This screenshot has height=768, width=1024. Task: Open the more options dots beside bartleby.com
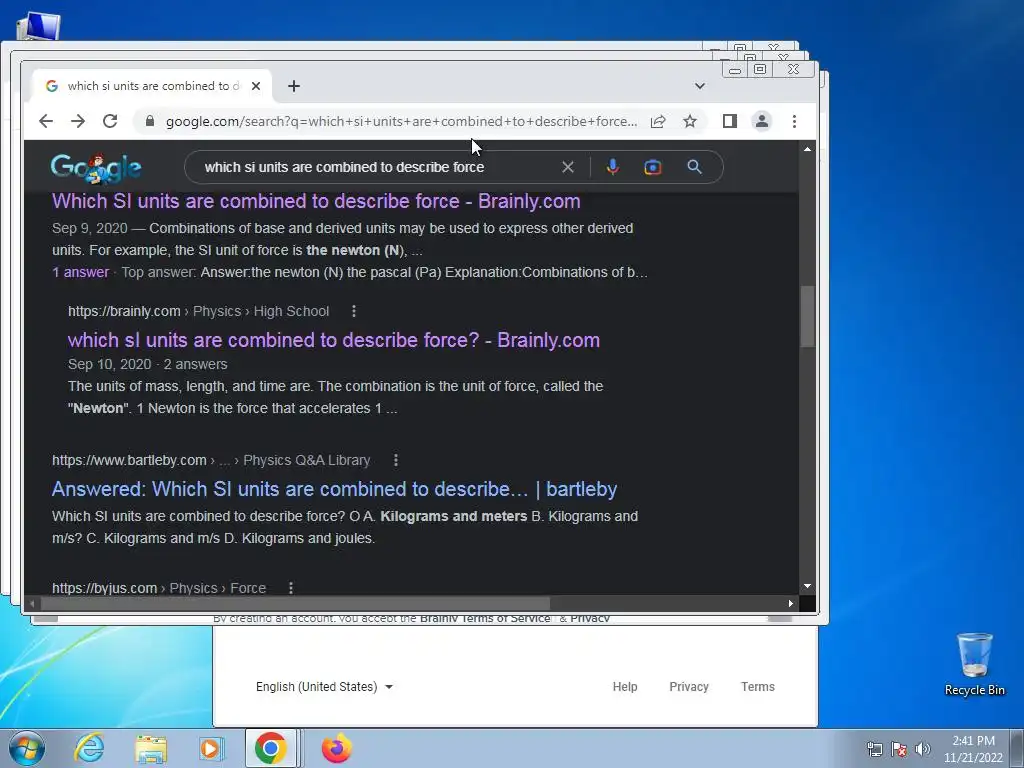pyautogui.click(x=396, y=460)
